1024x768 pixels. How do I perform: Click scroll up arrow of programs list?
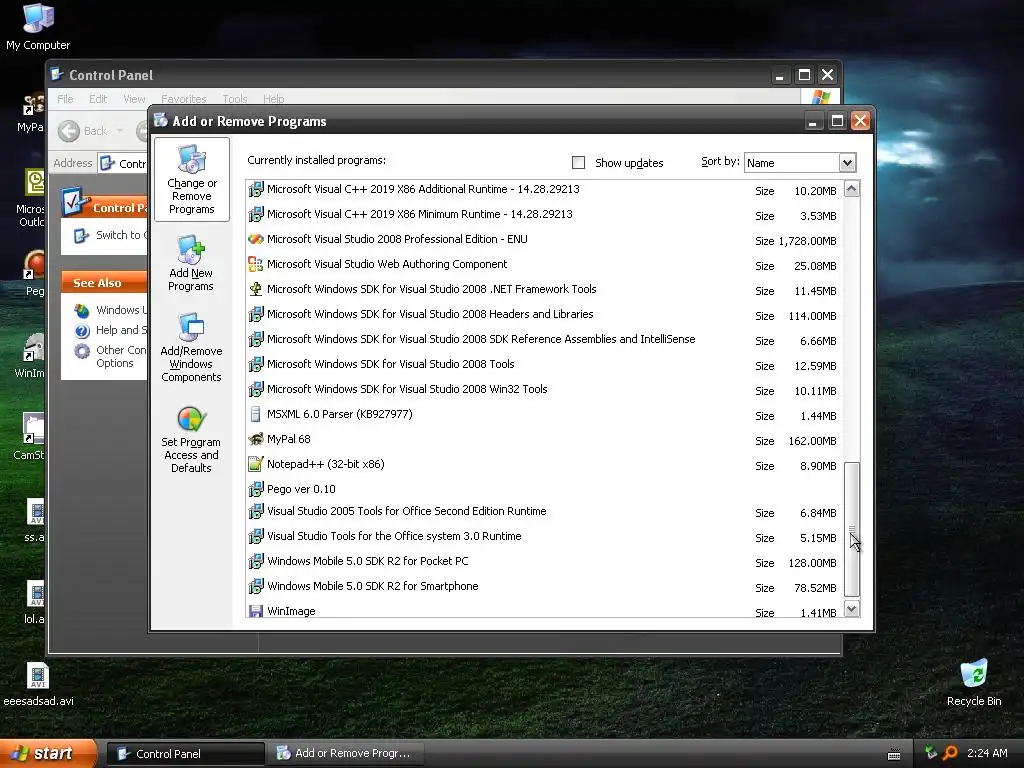tap(852, 189)
